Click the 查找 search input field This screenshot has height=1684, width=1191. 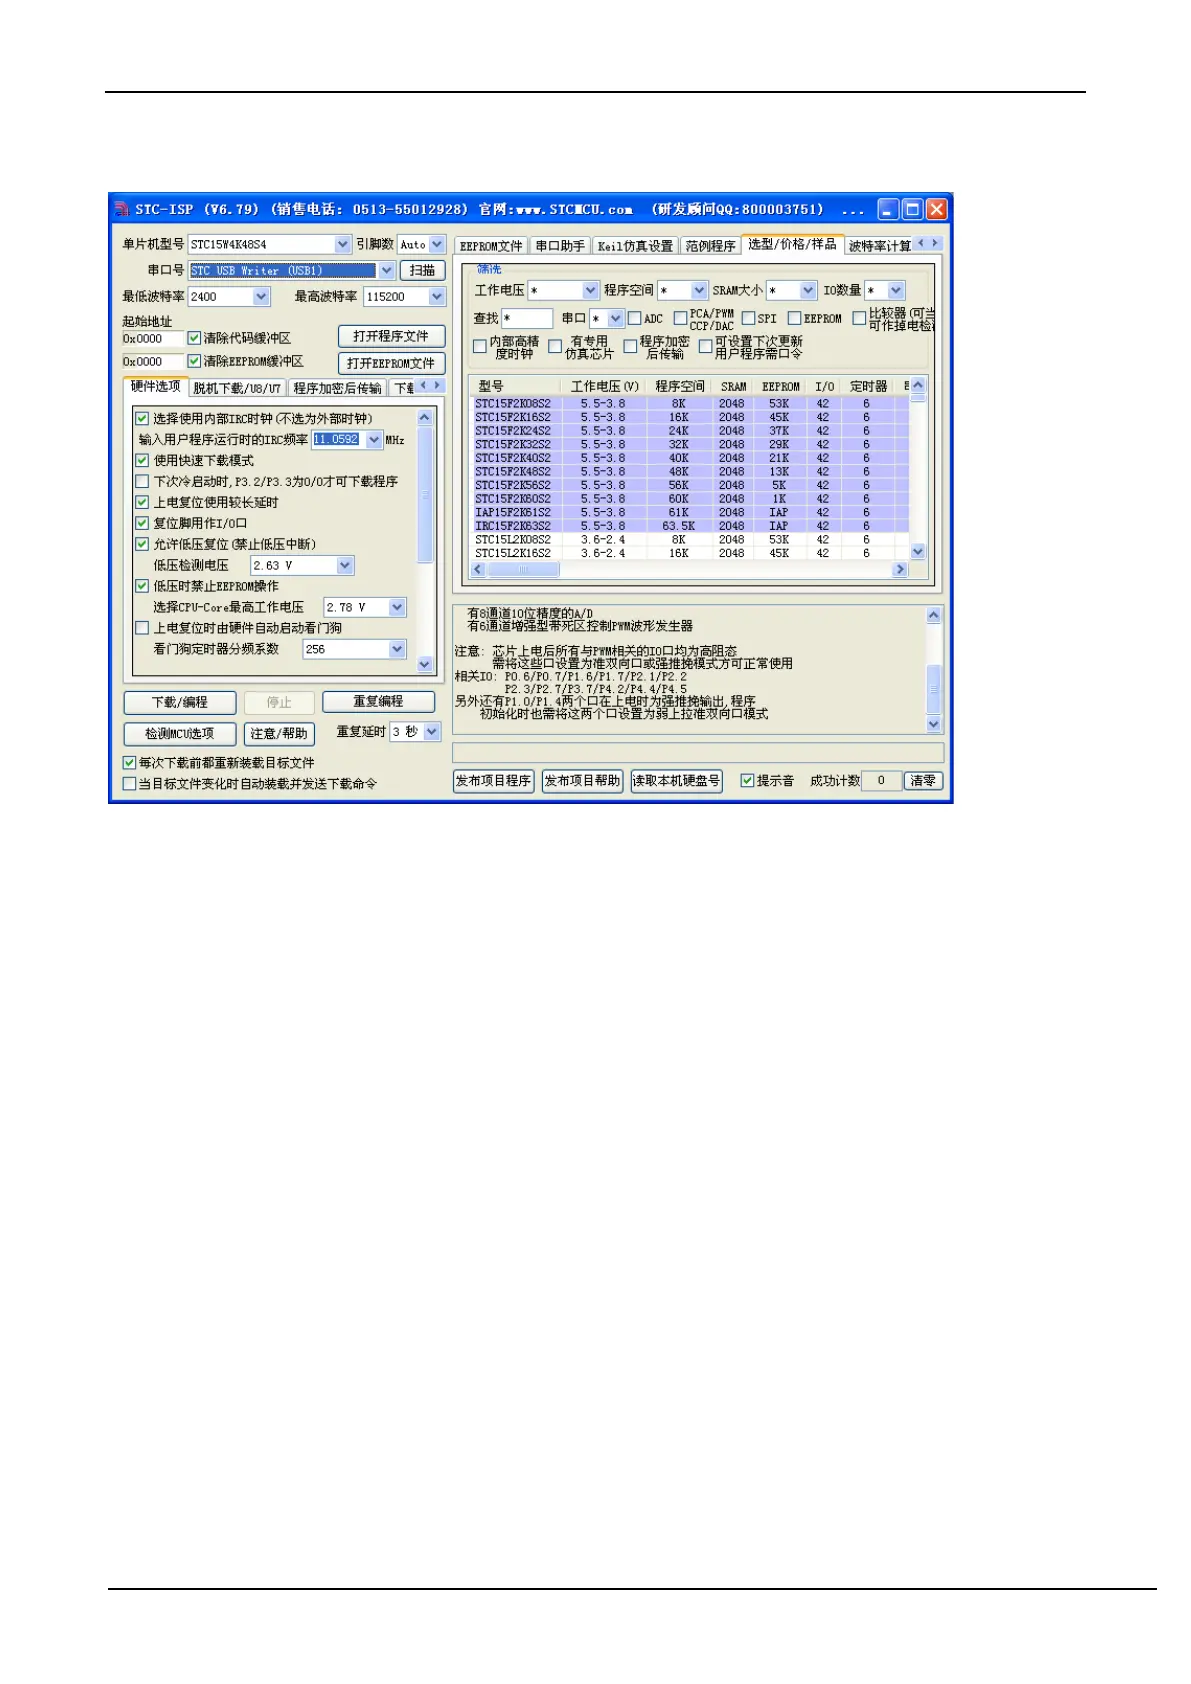526,318
